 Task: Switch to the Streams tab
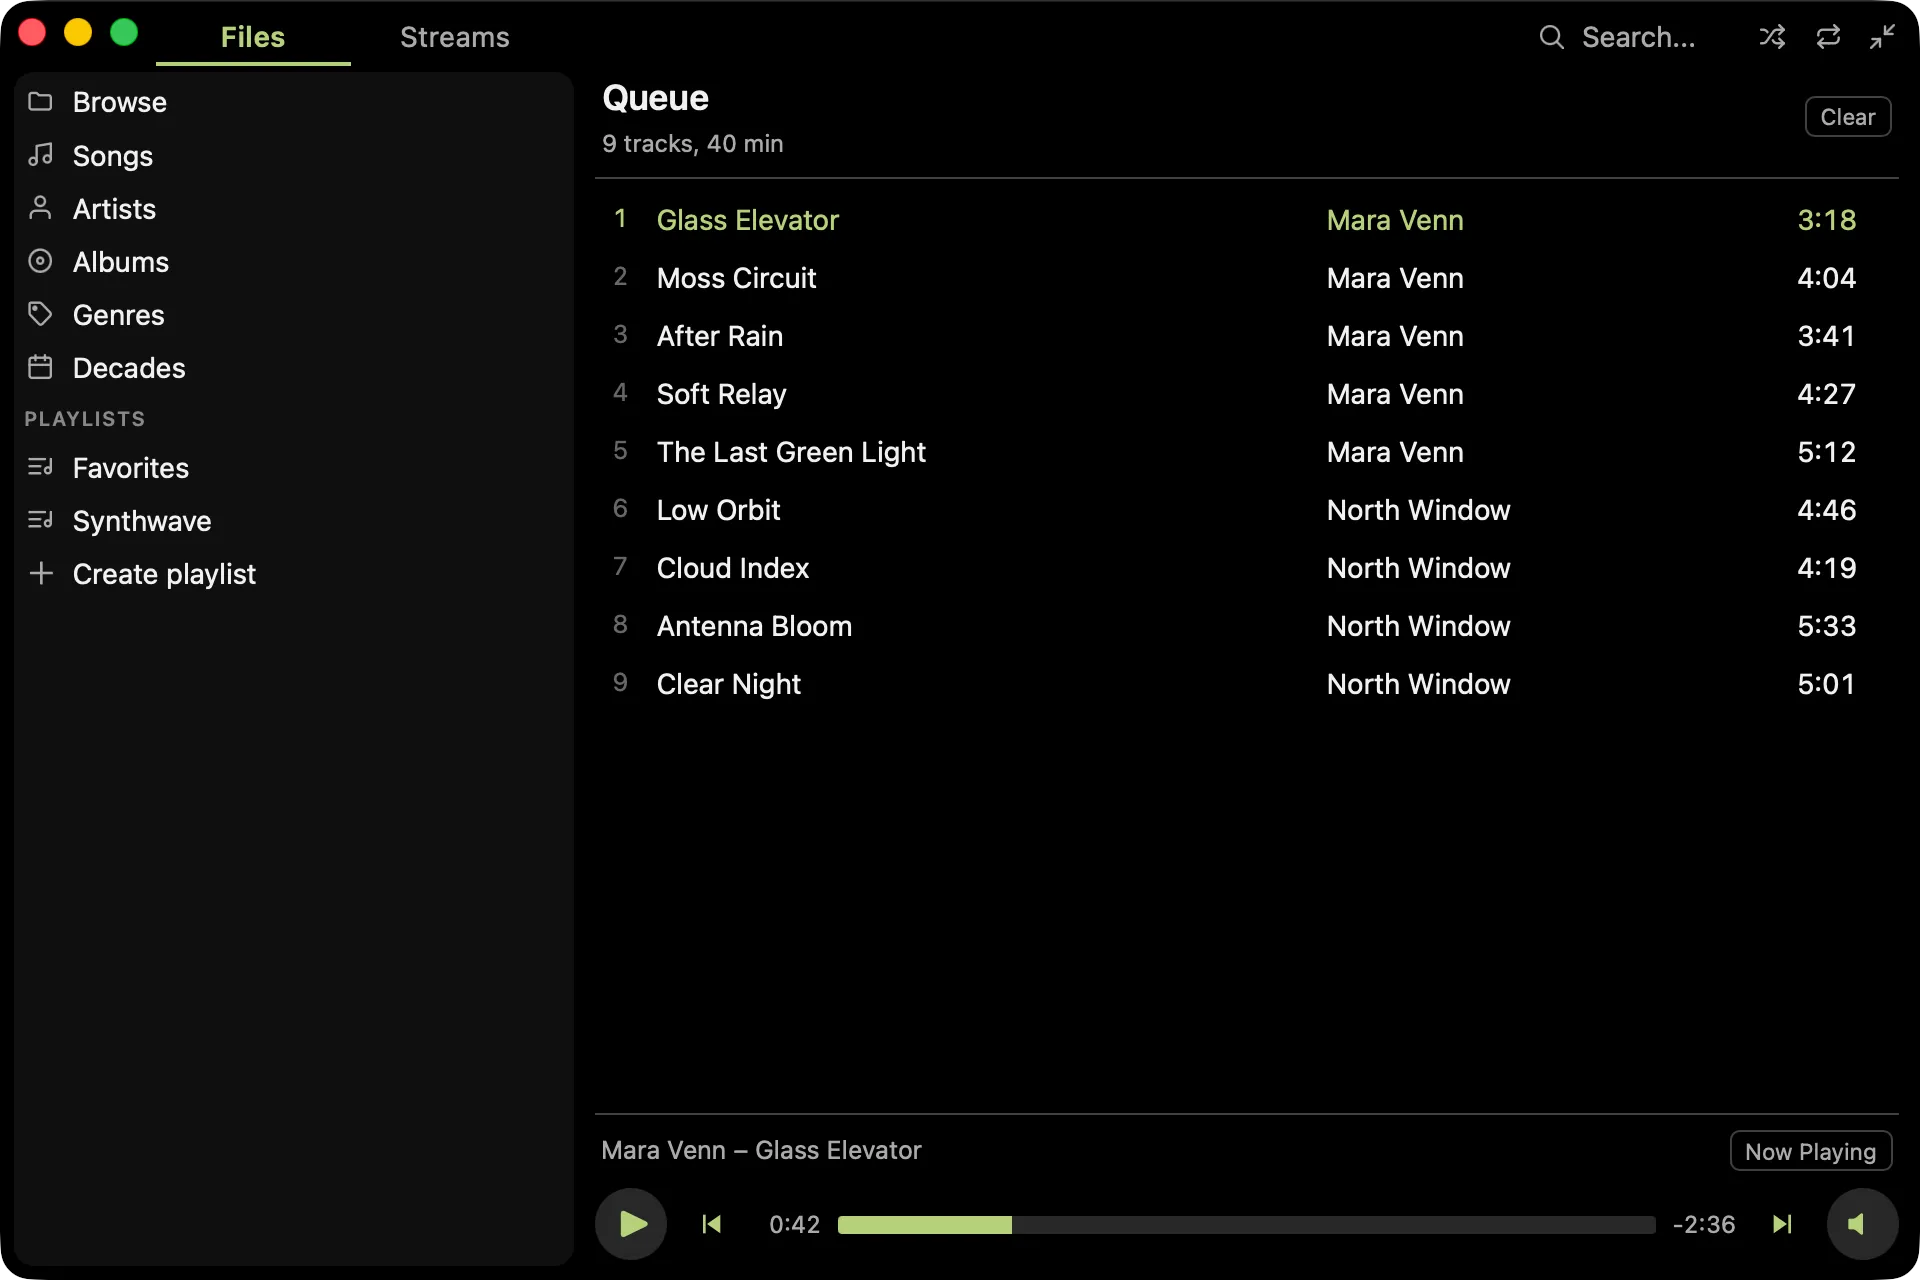coord(455,37)
